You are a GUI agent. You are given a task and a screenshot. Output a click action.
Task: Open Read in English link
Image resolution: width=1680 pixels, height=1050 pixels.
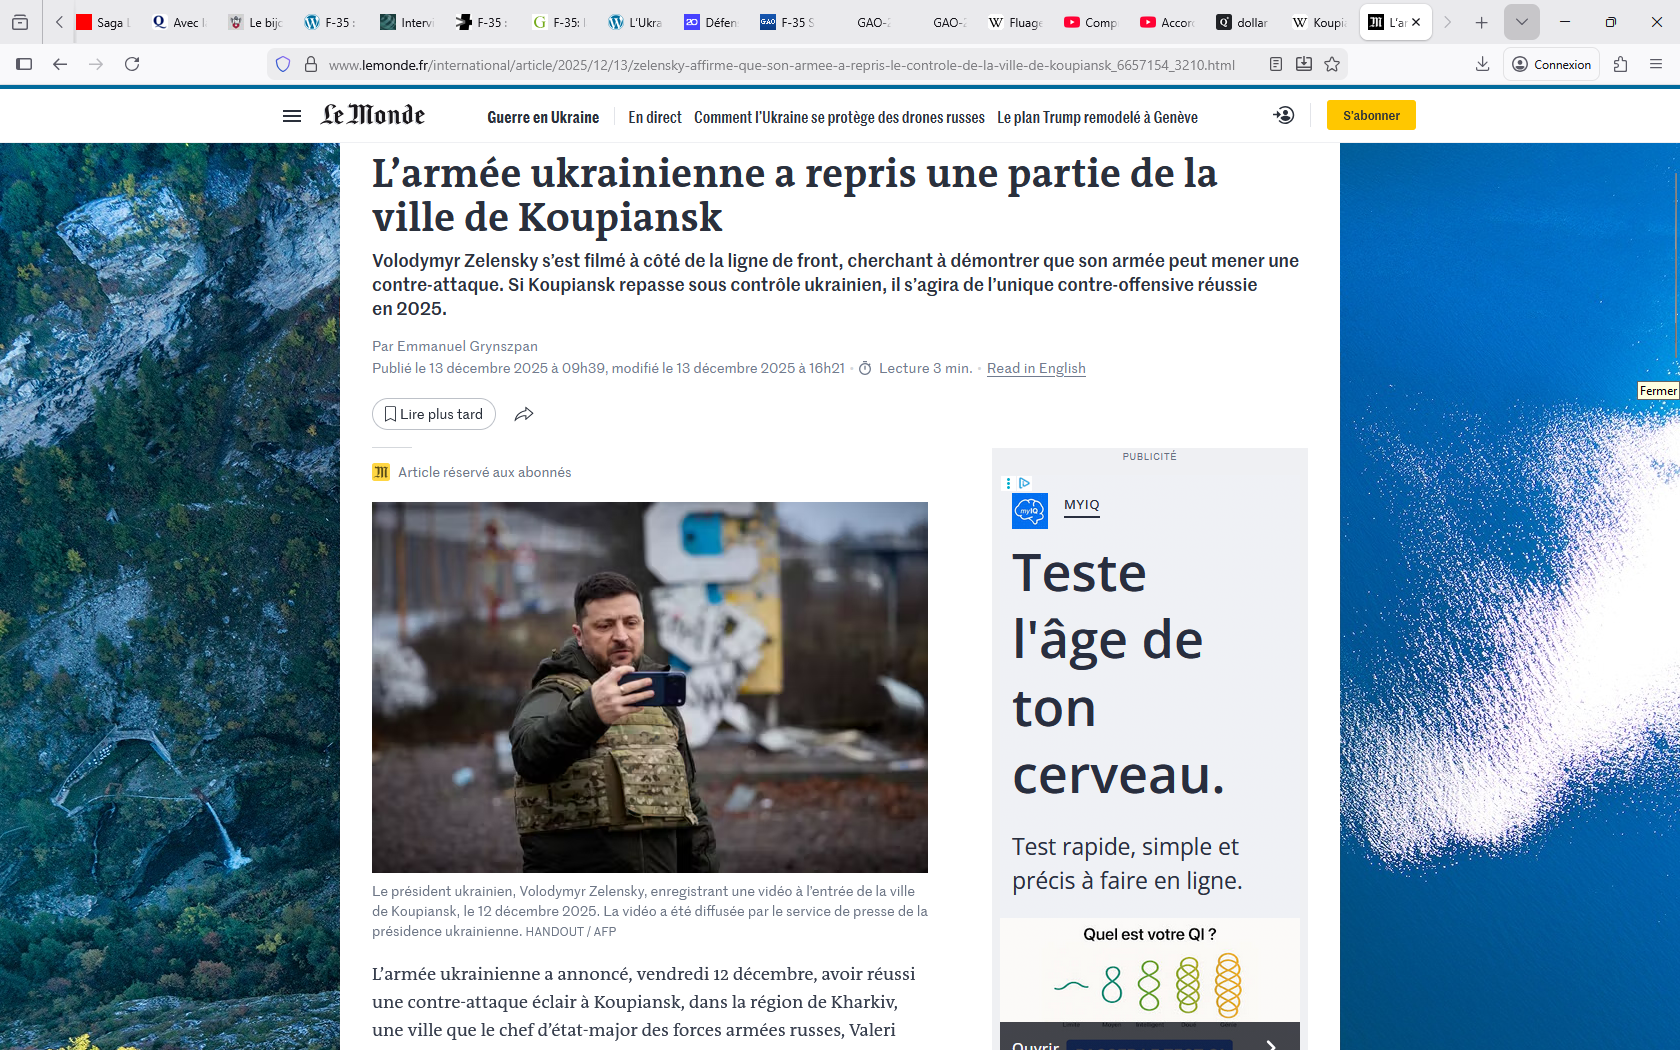(x=1036, y=368)
